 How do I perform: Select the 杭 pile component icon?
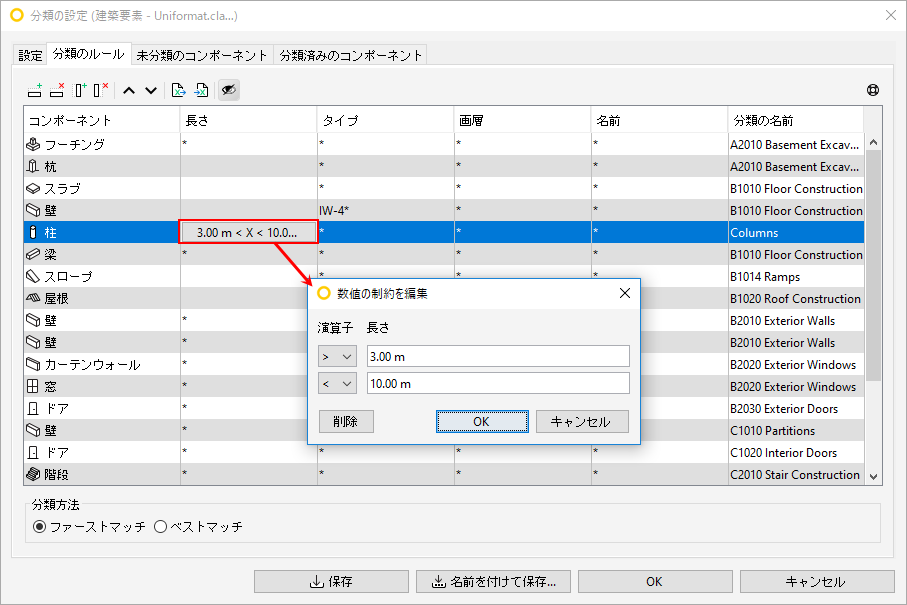[x=33, y=166]
